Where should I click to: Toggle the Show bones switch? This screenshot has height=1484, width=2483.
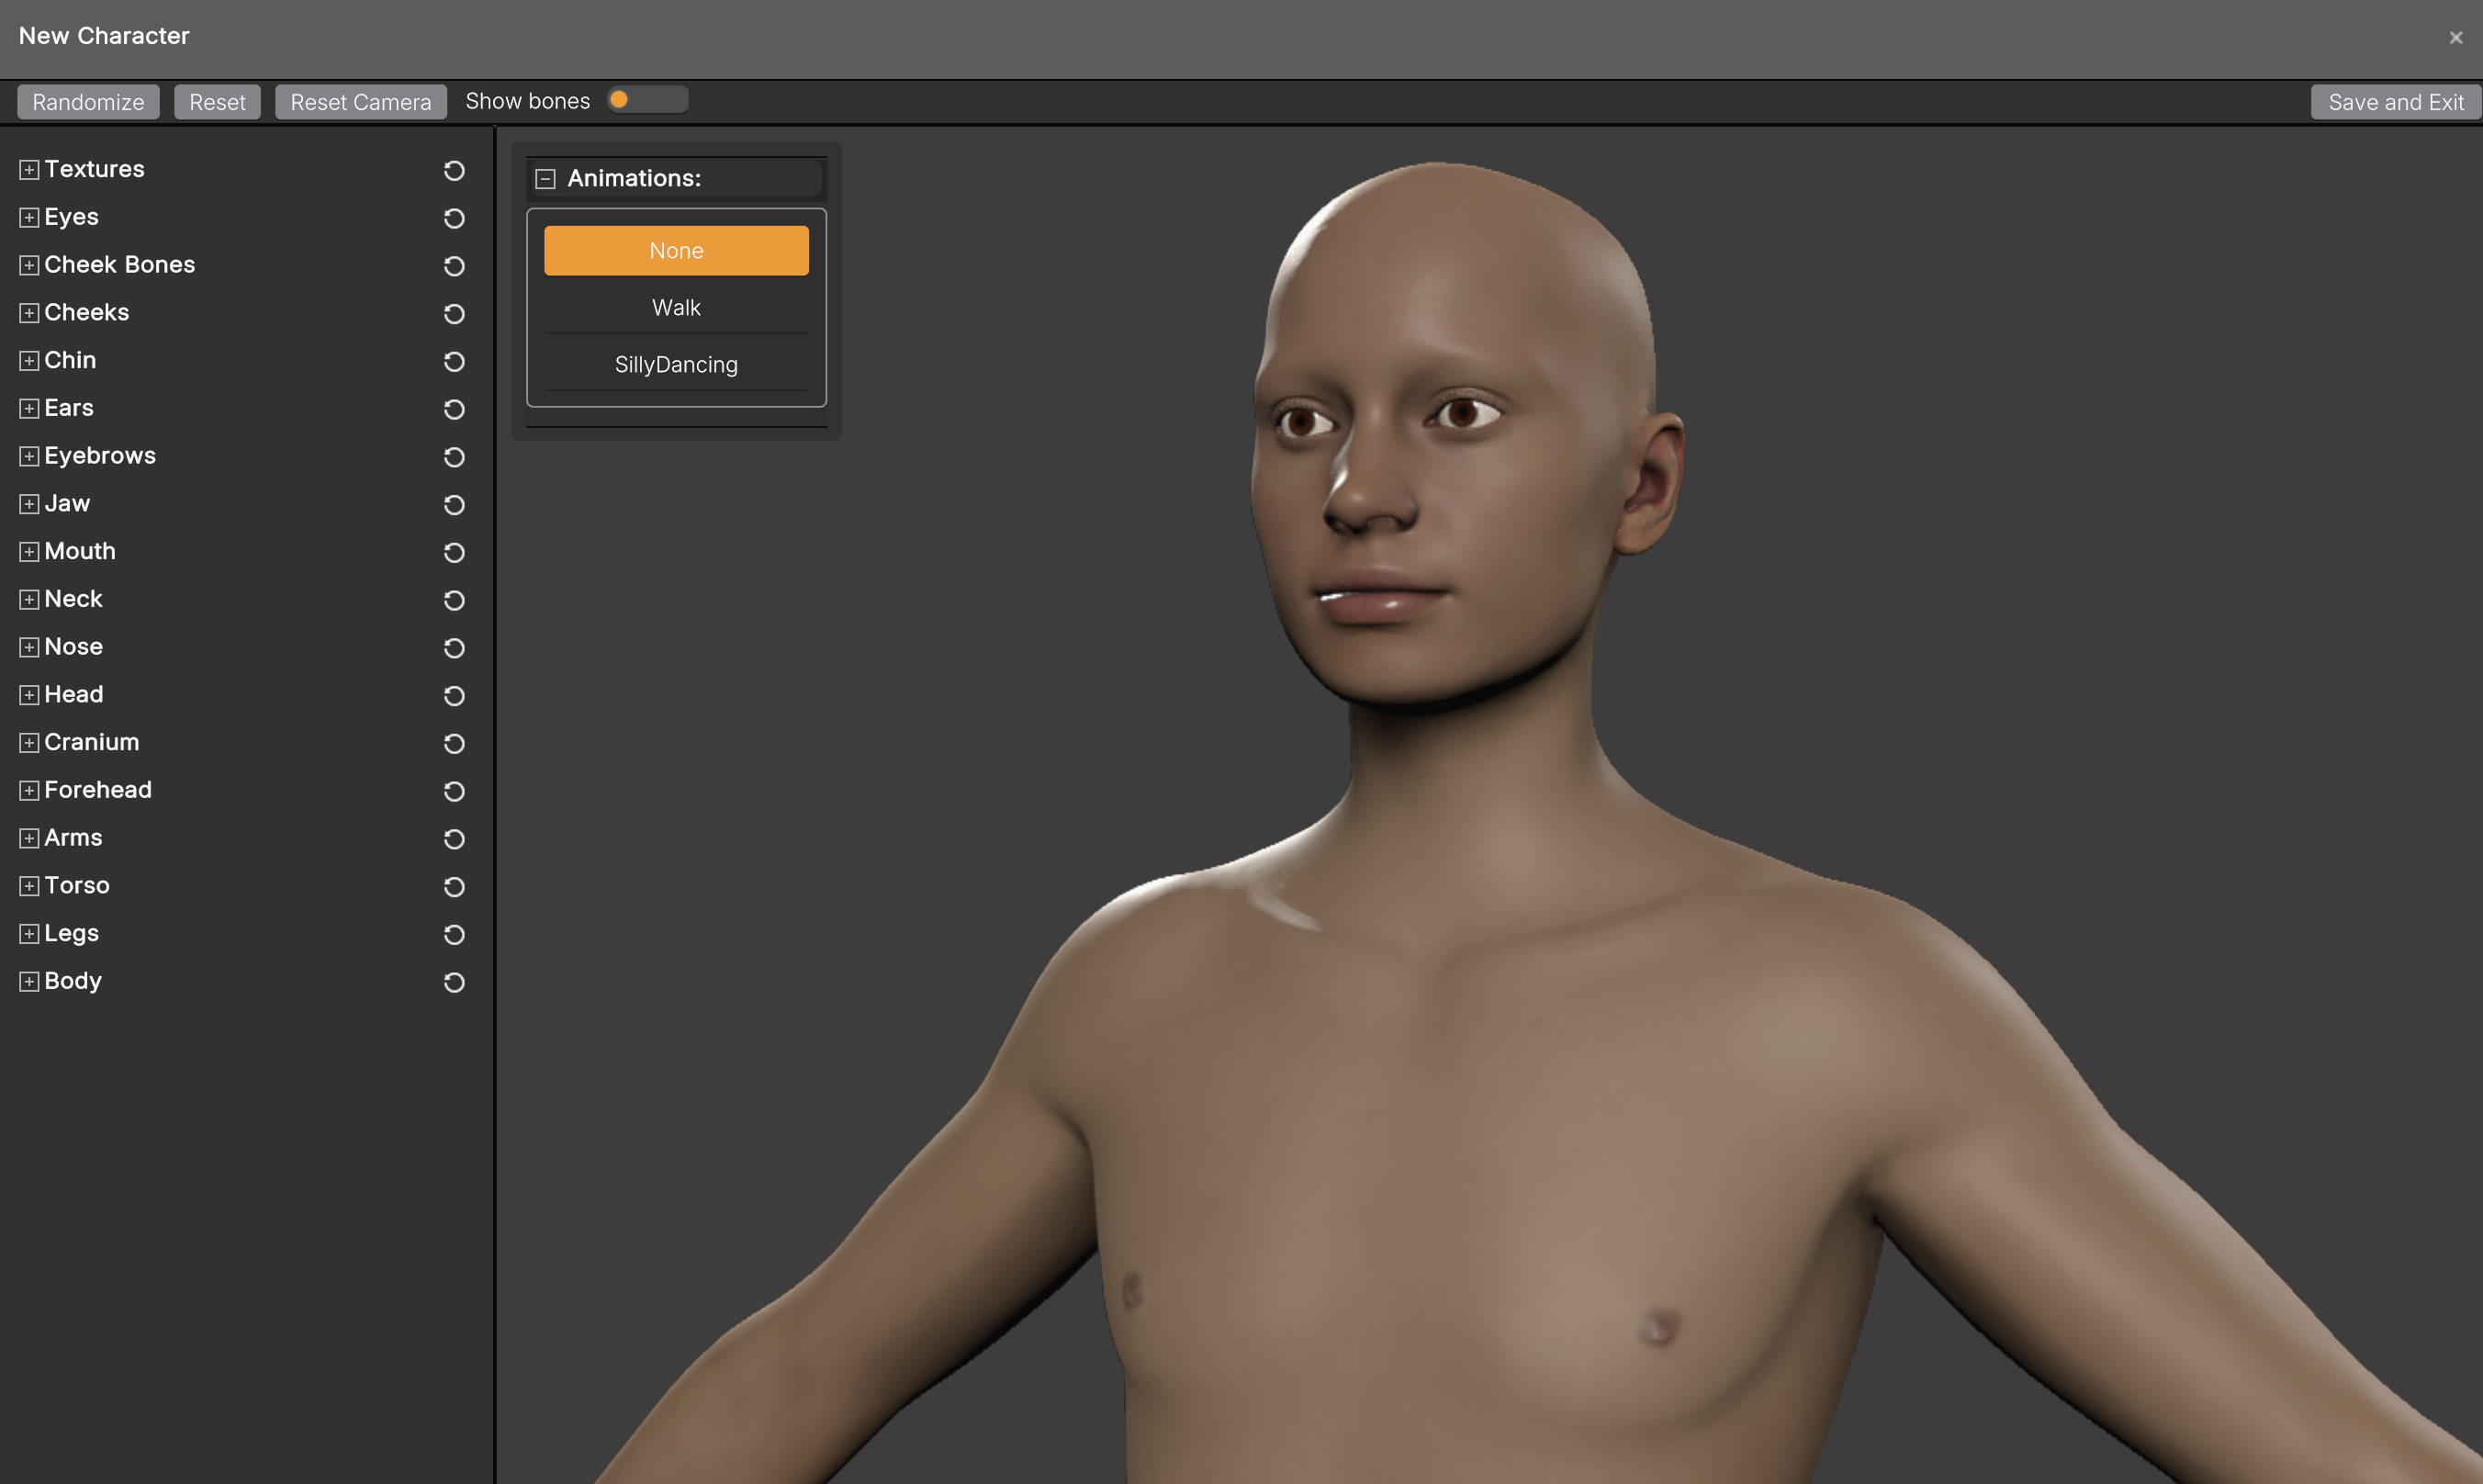[x=647, y=100]
